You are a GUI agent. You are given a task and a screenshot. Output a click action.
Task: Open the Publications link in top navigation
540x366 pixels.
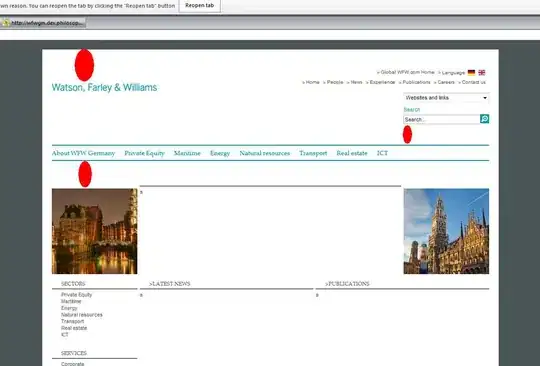[x=416, y=82]
